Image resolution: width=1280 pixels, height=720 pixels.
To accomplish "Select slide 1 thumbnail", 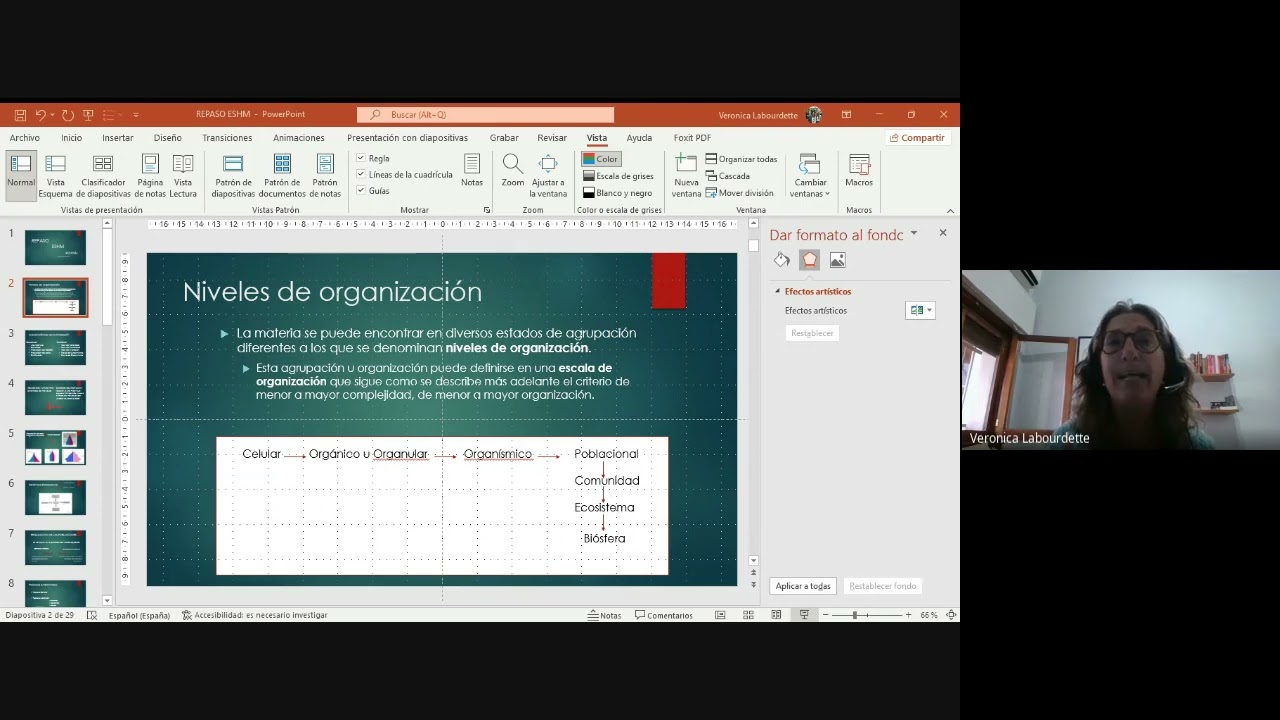I will point(56,247).
